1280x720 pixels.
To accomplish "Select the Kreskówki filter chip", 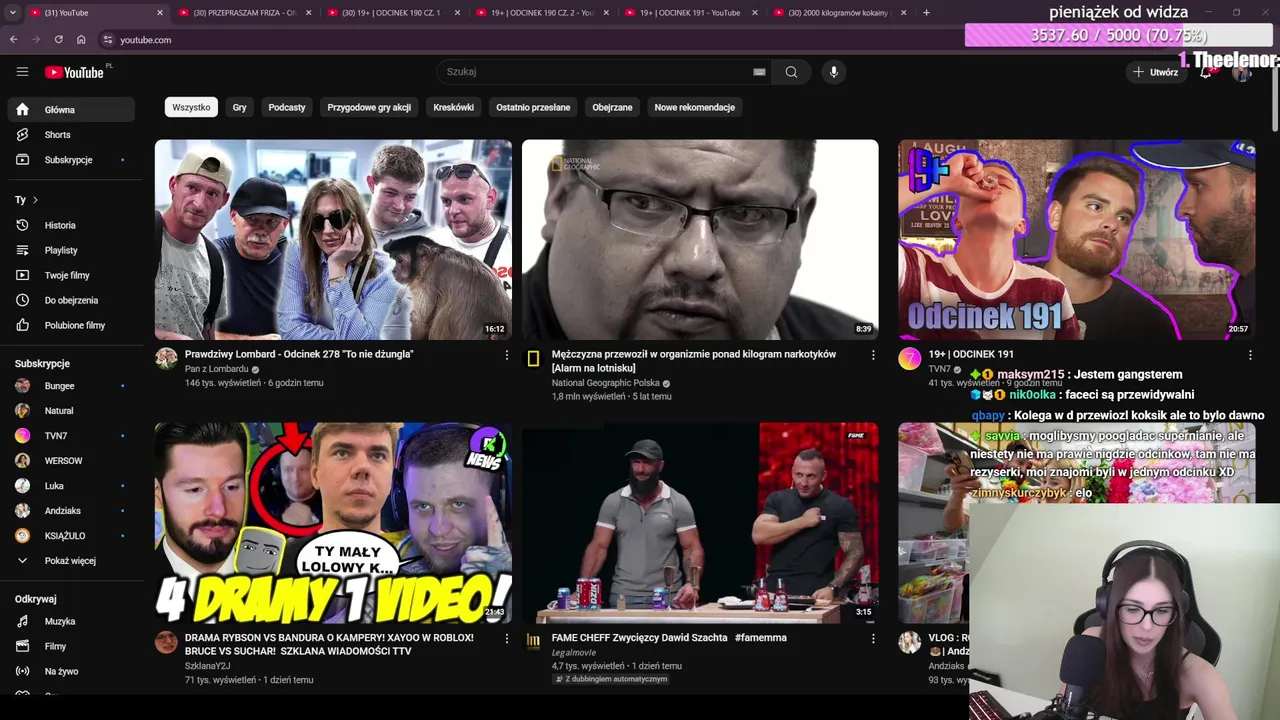I will click(x=453, y=107).
